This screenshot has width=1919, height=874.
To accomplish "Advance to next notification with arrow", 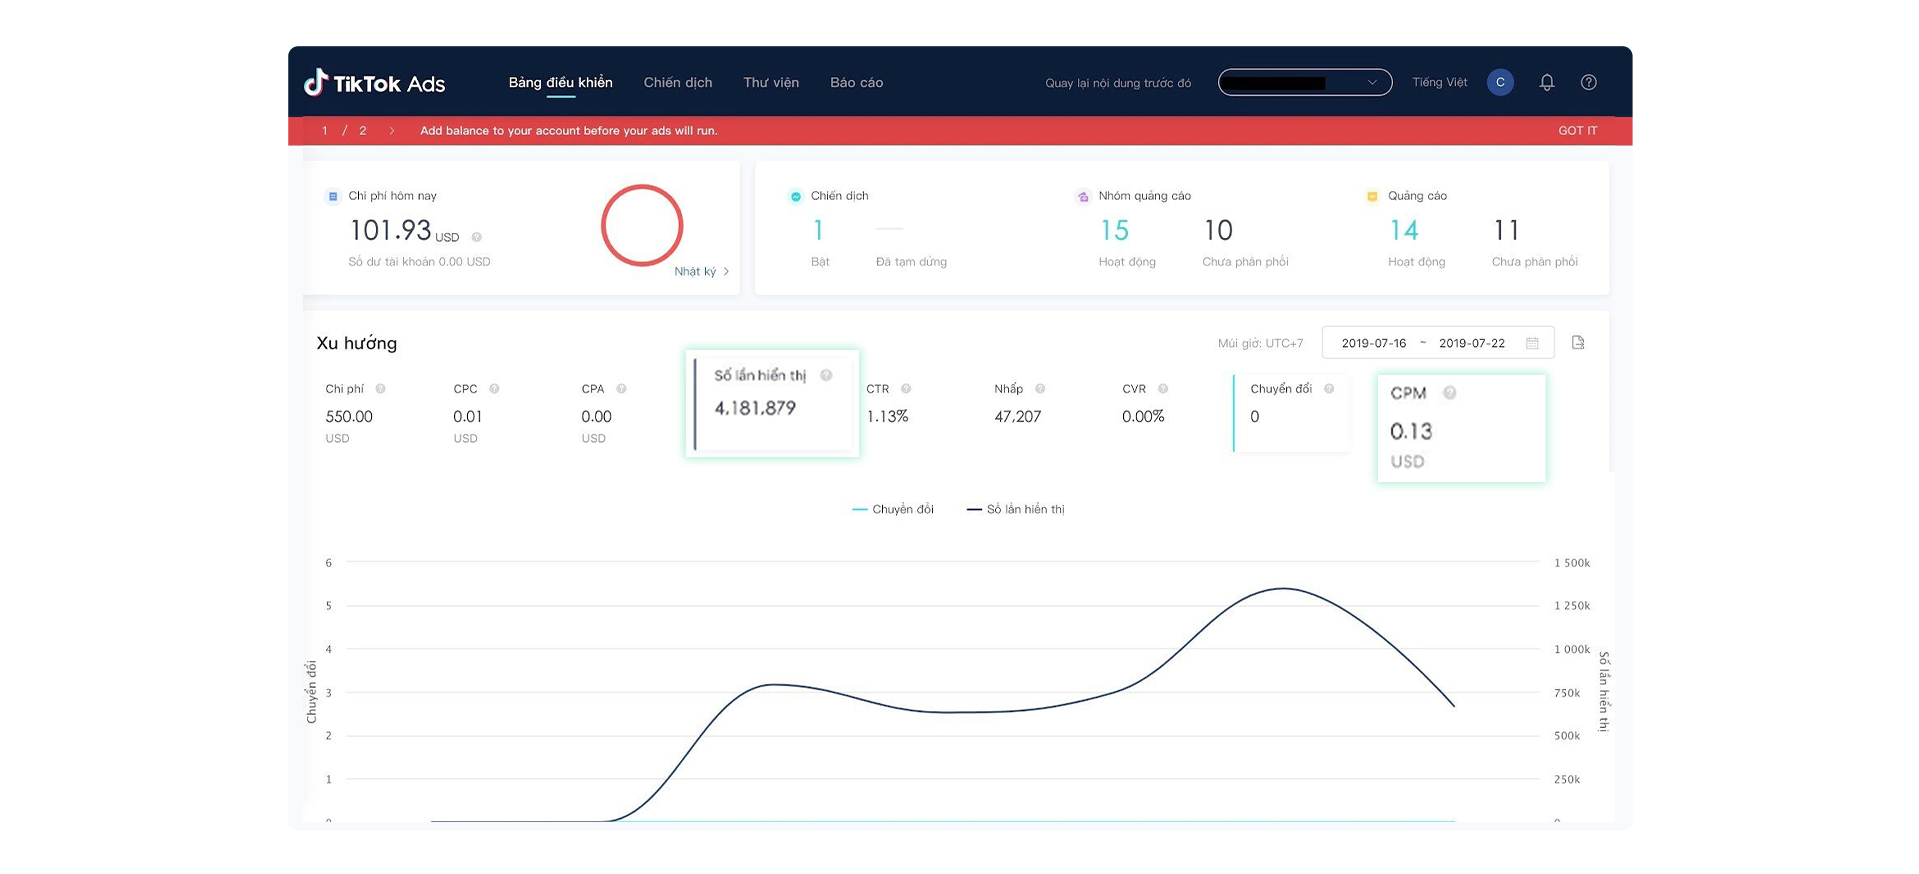I will 392,131.
